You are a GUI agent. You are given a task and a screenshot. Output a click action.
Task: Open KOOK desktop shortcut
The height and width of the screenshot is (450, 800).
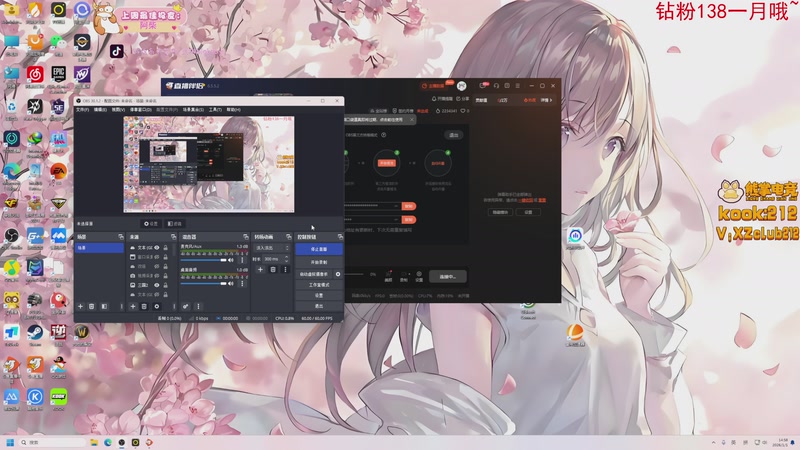[x=58, y=398]
